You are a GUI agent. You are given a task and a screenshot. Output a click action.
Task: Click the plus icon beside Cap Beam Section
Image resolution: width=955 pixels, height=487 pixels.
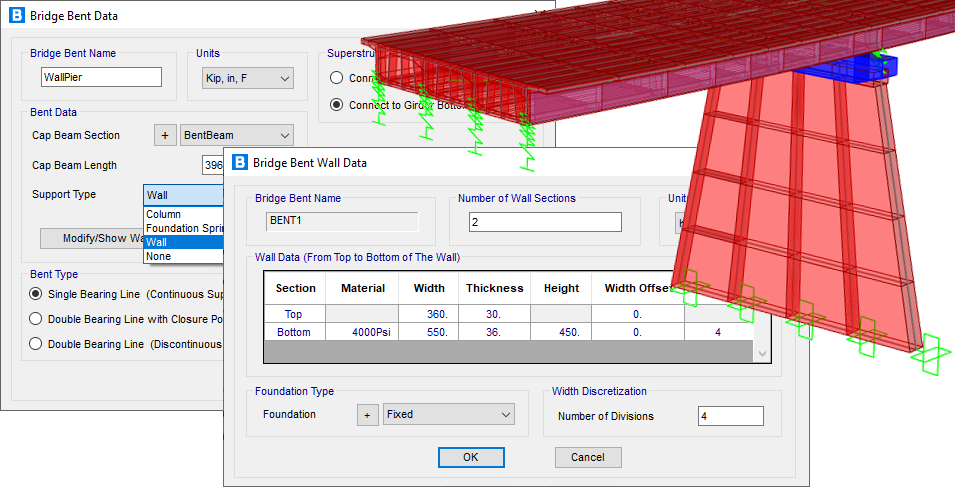click(166, 135)
